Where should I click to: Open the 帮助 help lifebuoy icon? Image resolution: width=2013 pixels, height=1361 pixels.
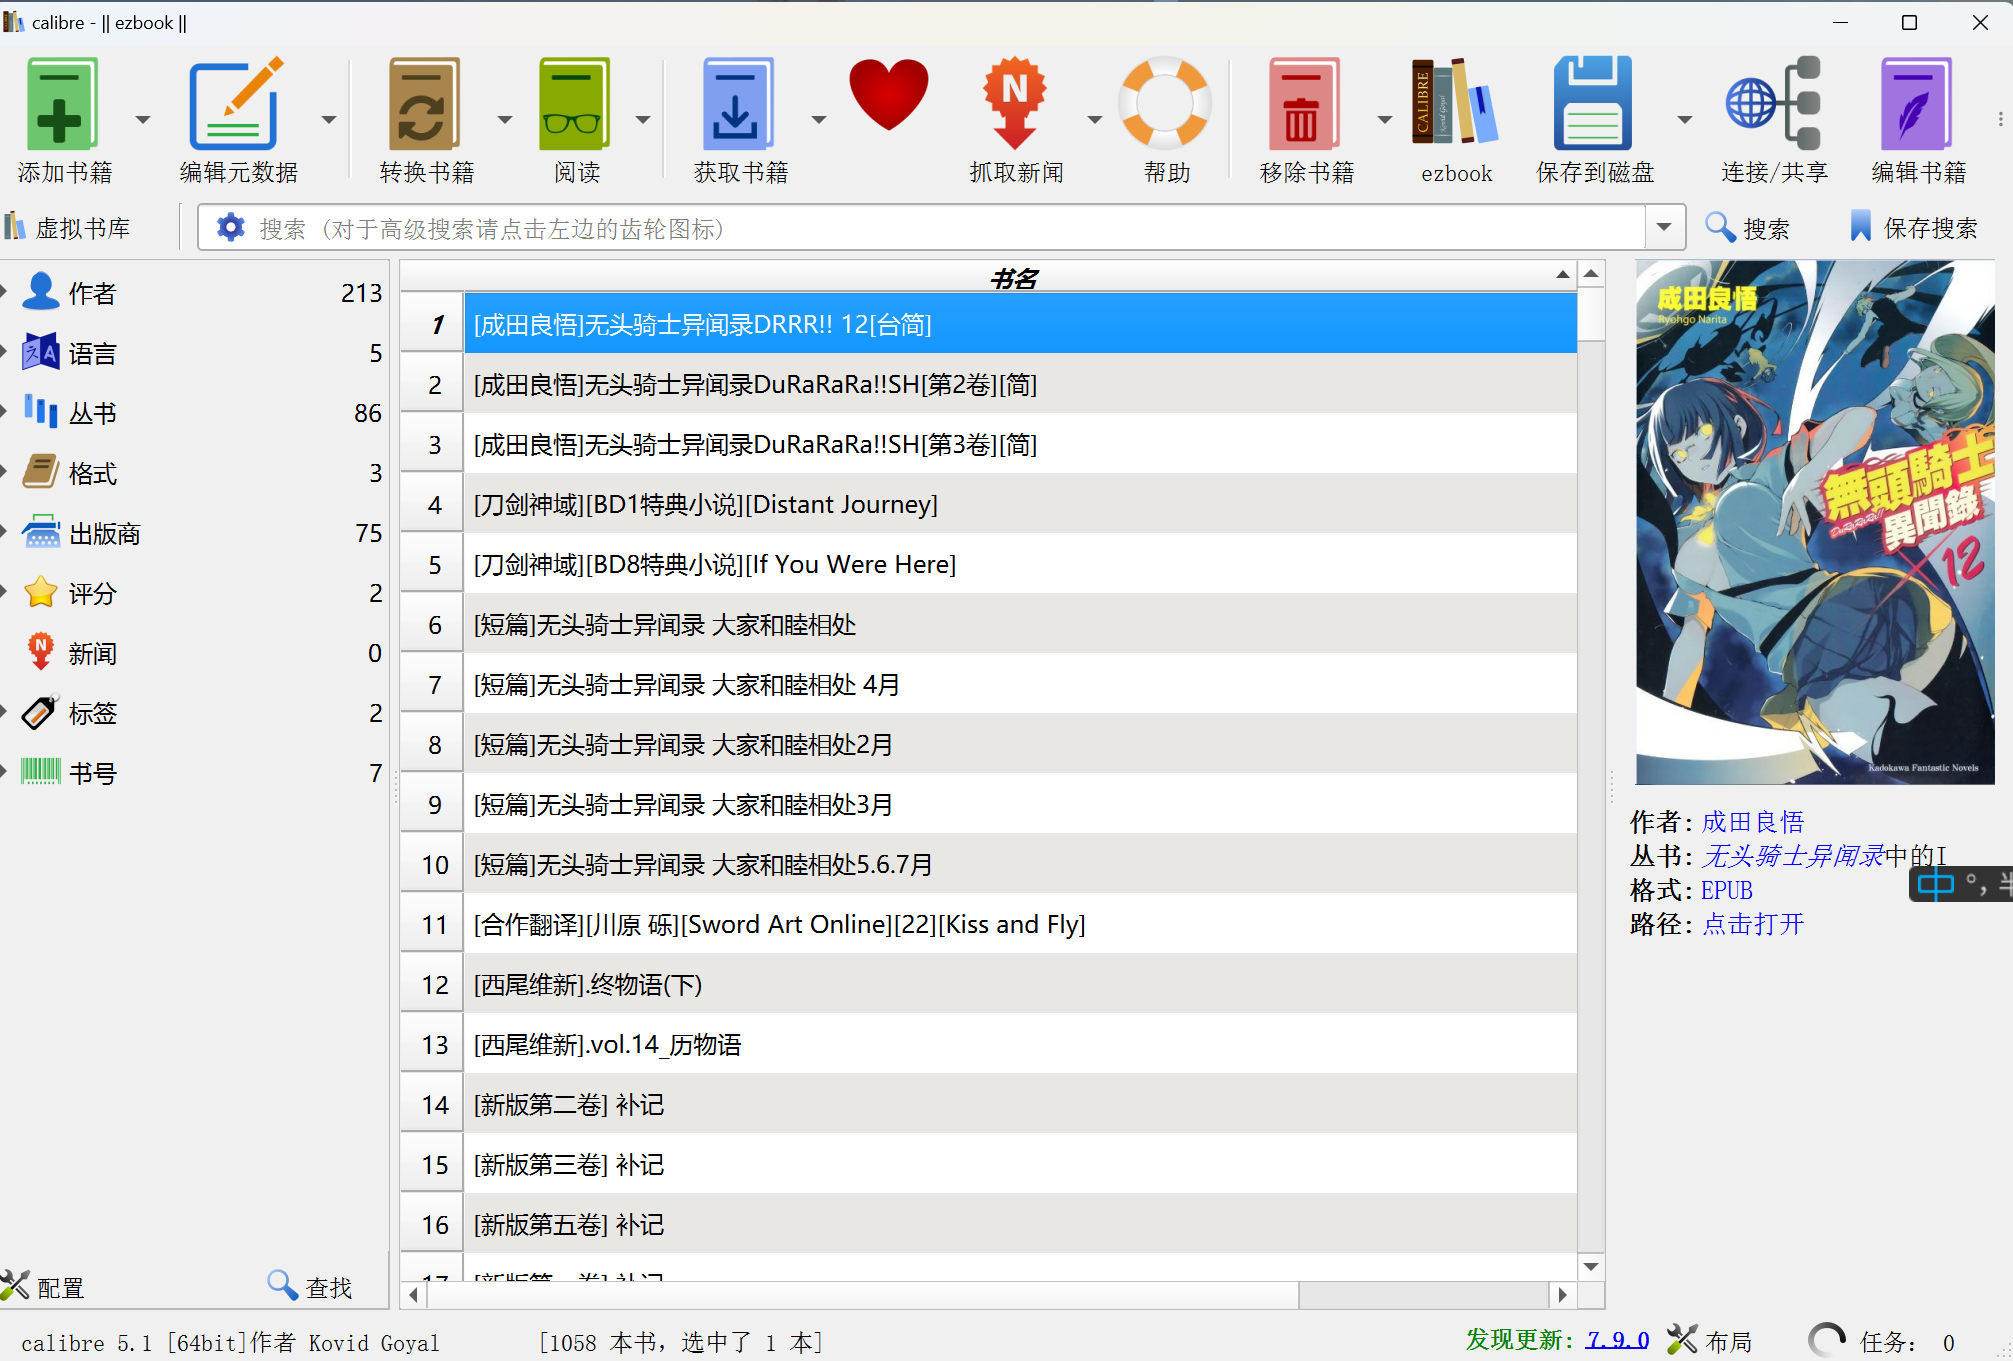coord(1165,104)
